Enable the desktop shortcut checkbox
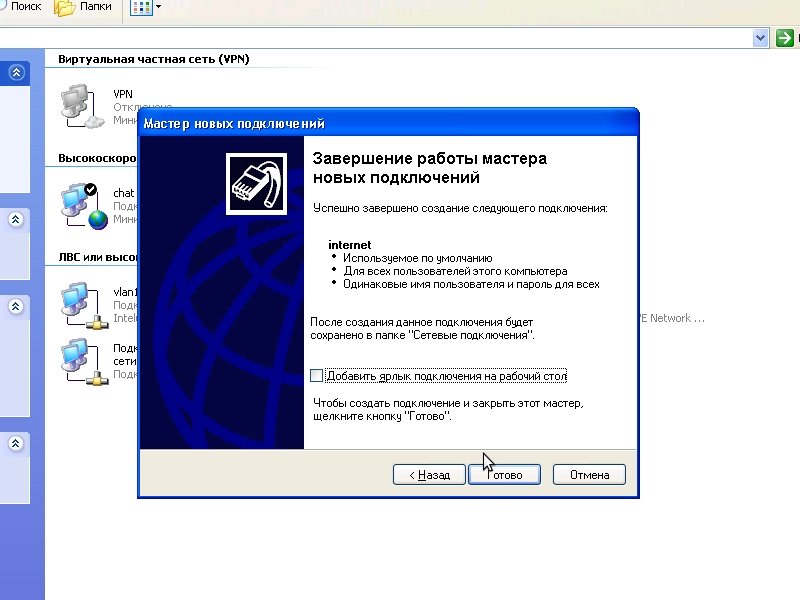The width and height of the screenshot is (800, 600). (x=316, y=376)
